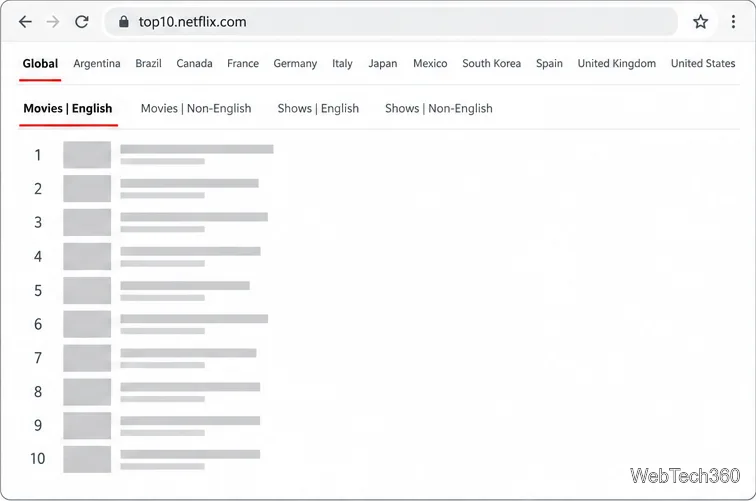Click the title placeholder bar in row 1
Image resolution: width=756 pixels, height=501 pixels.
point(197,149)
